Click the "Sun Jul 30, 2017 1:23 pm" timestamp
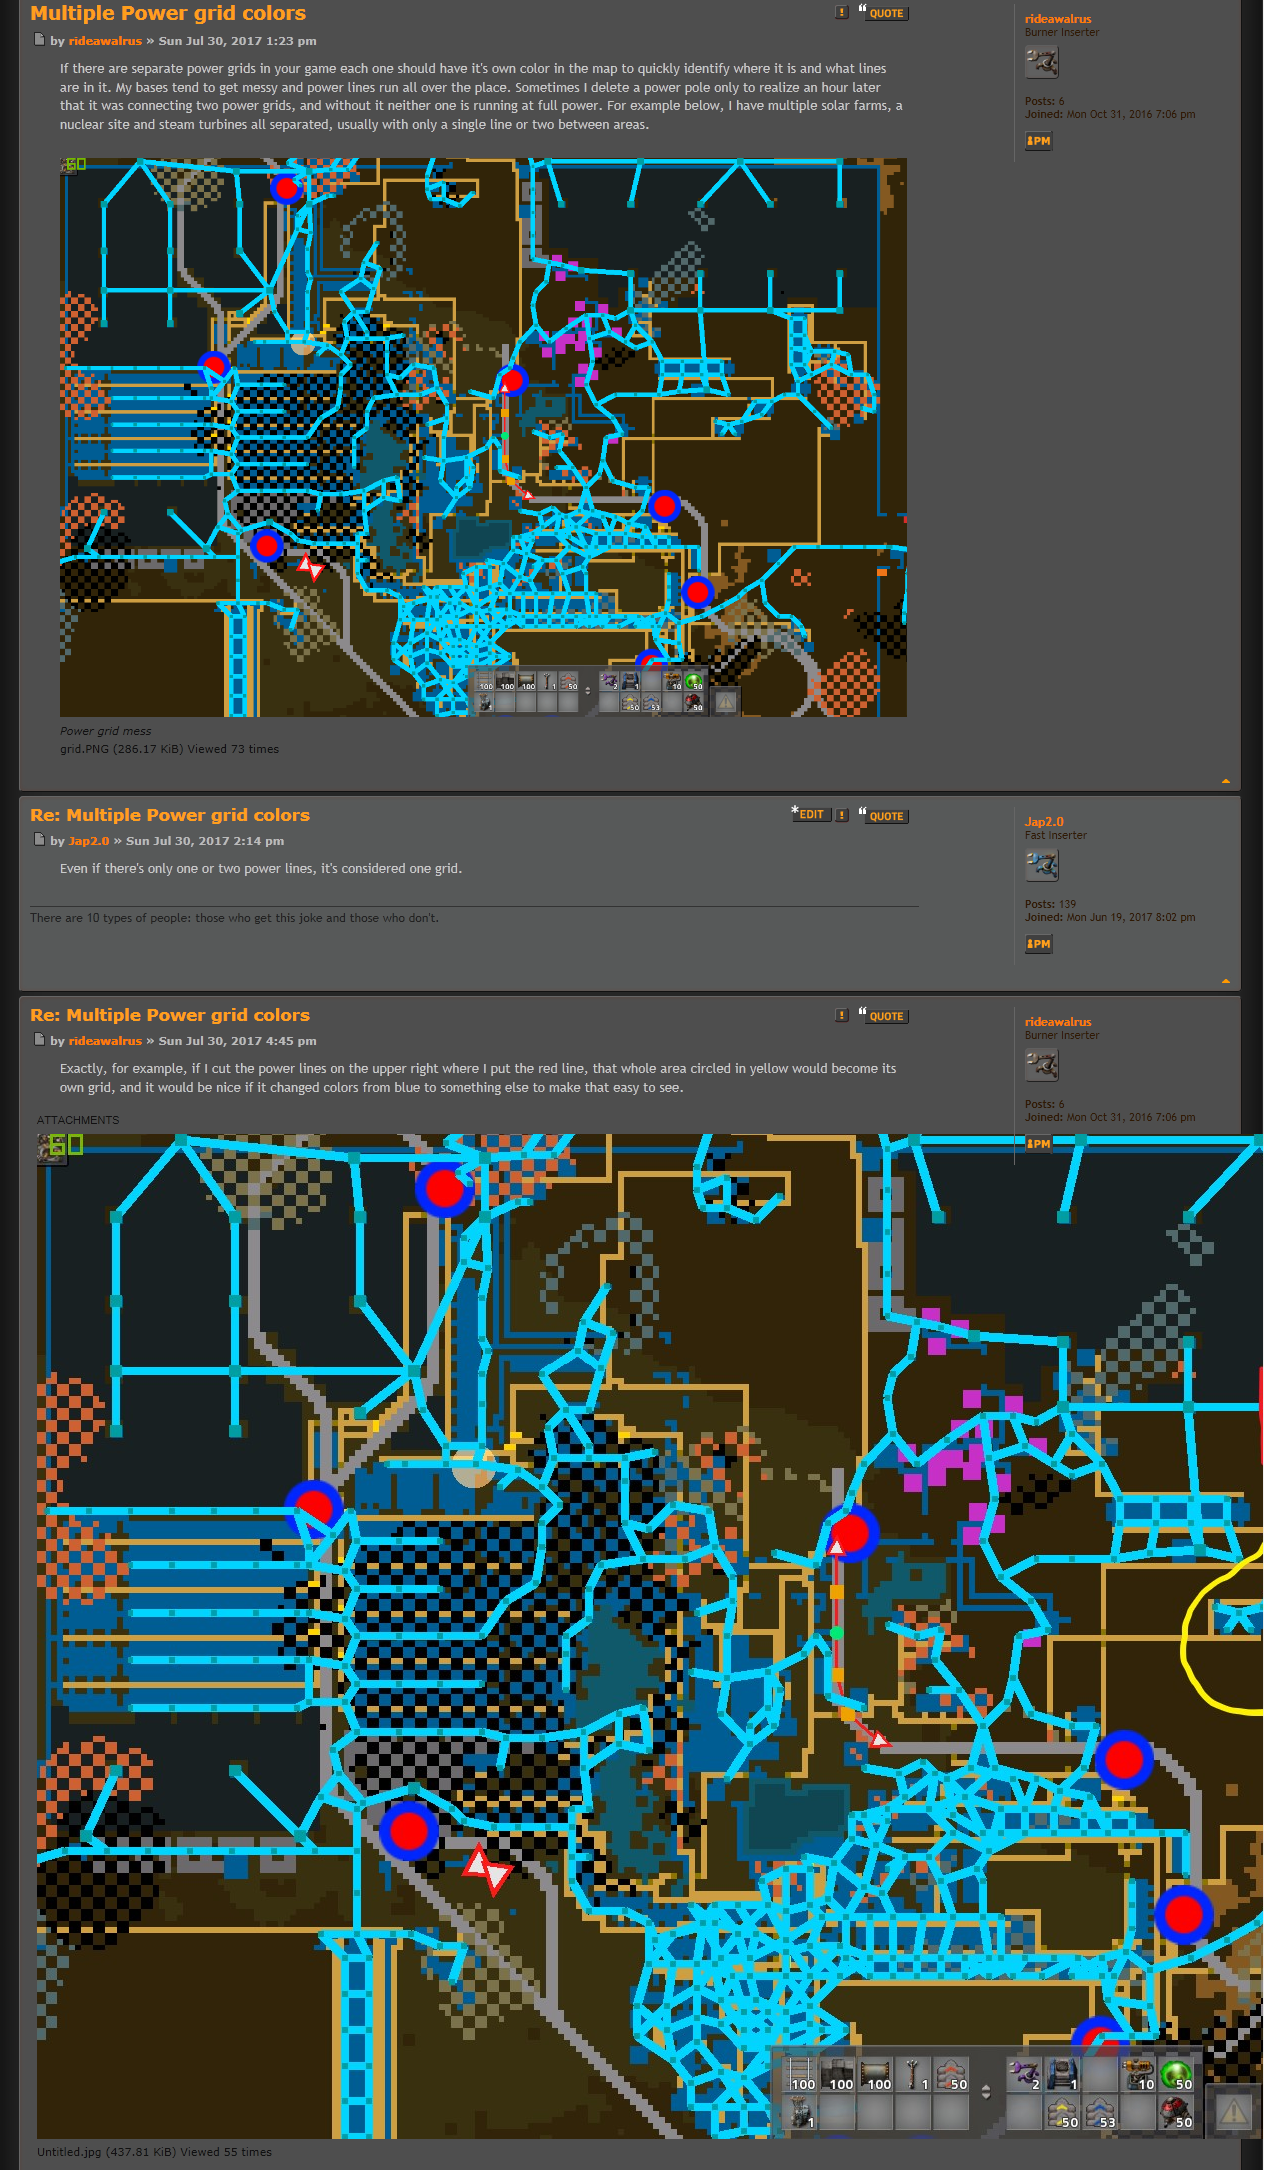1264x2170 pixels. click(x=237, y=41)
